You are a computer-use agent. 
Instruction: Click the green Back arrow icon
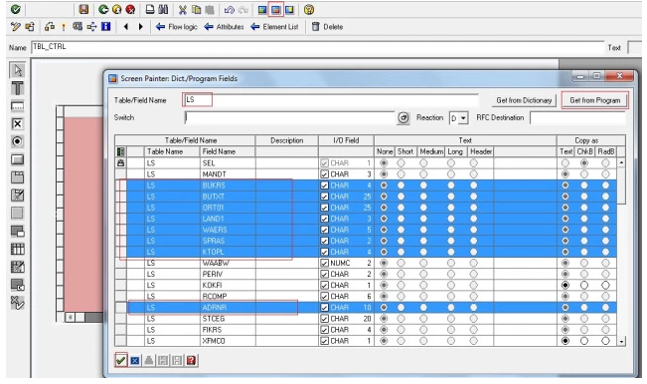click(103, 9)
